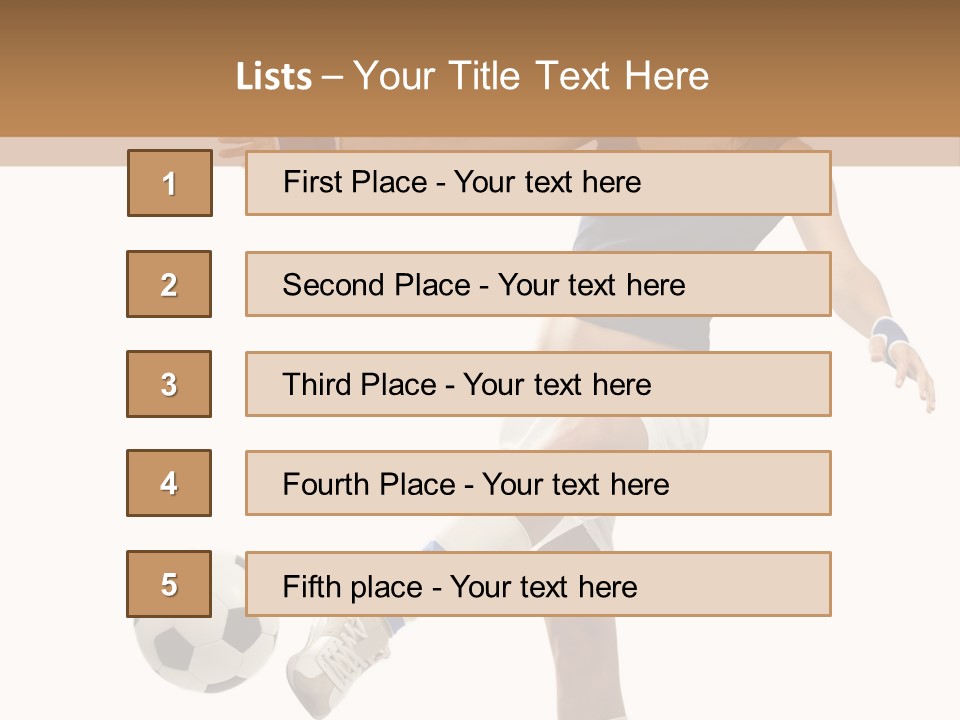Select the Fifth place text bar
960x720 pixels.
(538, 584)
